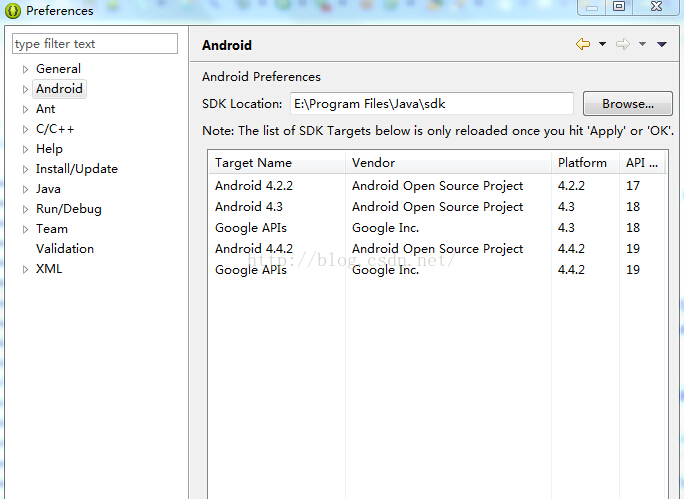This screenshot has width=684, height=499.
Task: Expand the Ant tree node
Action: 25,109
